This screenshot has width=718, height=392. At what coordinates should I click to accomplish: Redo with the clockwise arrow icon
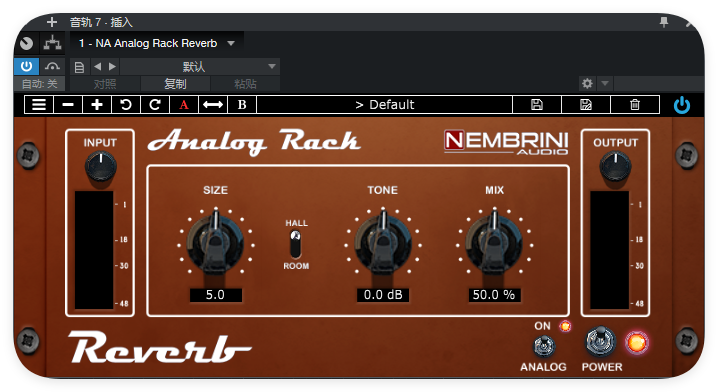[155, 104]
